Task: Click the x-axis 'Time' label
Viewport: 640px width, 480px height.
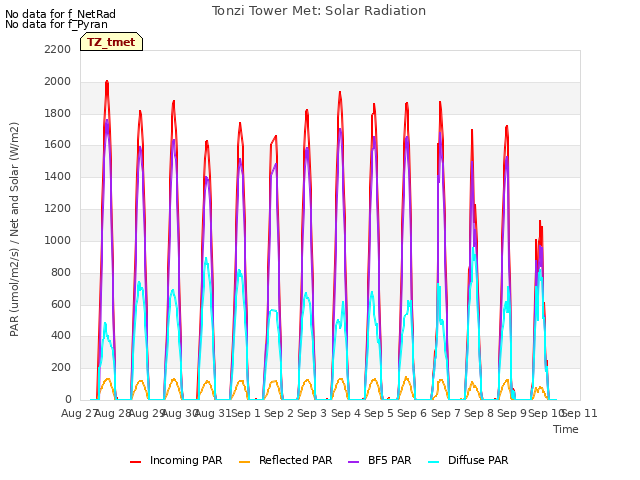Action: (x=566, y=429)
